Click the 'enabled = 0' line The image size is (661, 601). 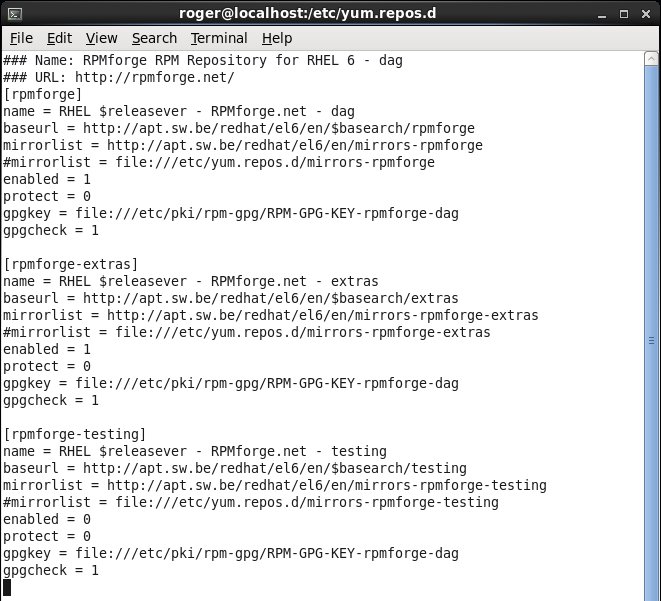pos(47,519)
